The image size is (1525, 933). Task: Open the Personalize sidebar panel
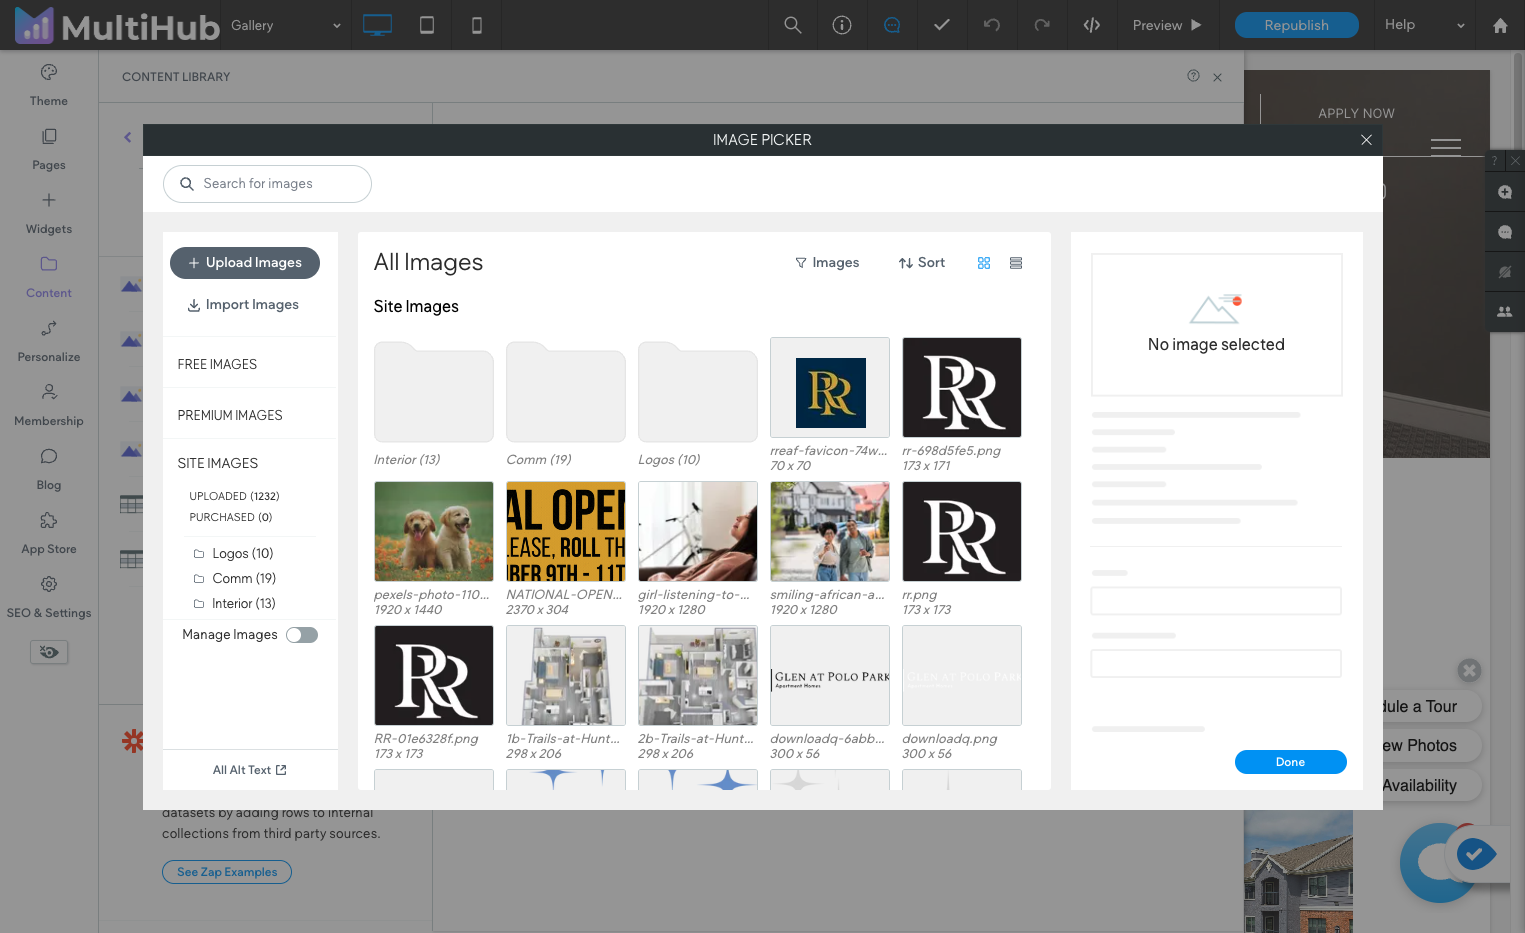pos(49,341)
